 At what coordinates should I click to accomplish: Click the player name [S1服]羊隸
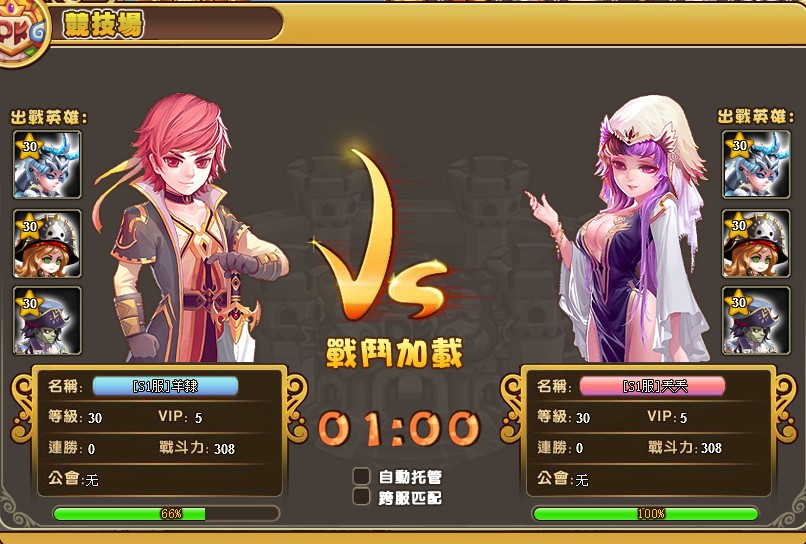166,386
